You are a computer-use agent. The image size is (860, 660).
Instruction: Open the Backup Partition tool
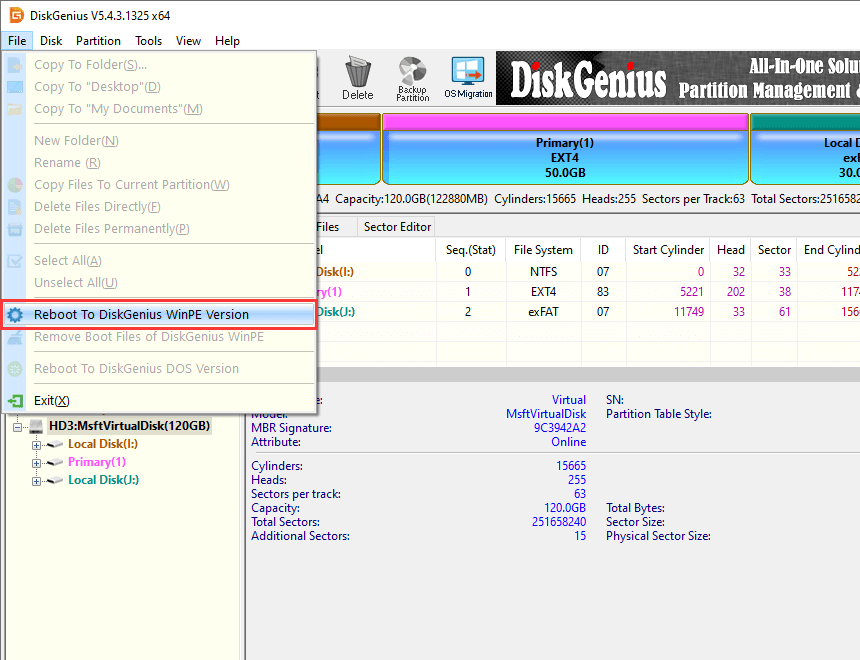[412, 78]
